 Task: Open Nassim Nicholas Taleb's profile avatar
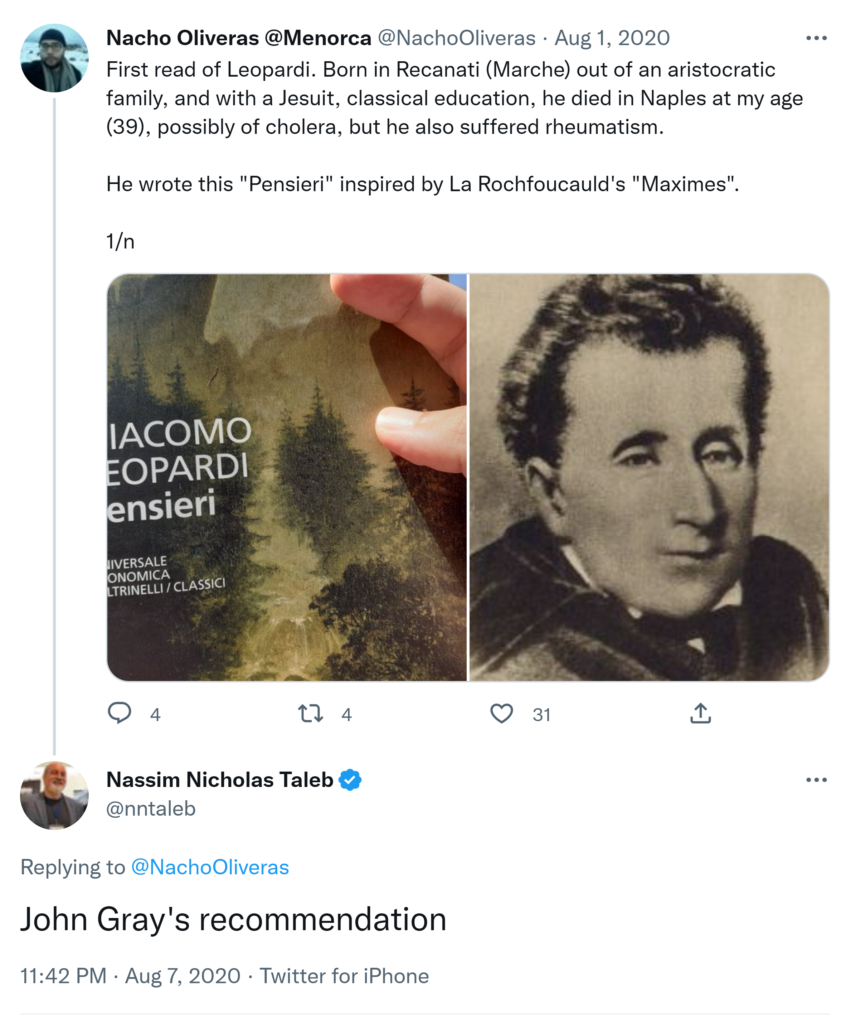(54, 795)
